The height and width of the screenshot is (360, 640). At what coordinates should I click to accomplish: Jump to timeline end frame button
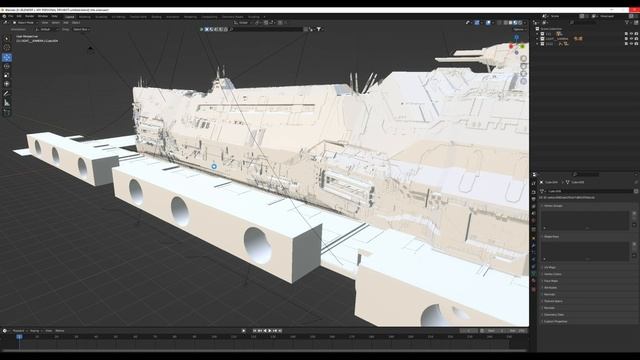[280, 331]
